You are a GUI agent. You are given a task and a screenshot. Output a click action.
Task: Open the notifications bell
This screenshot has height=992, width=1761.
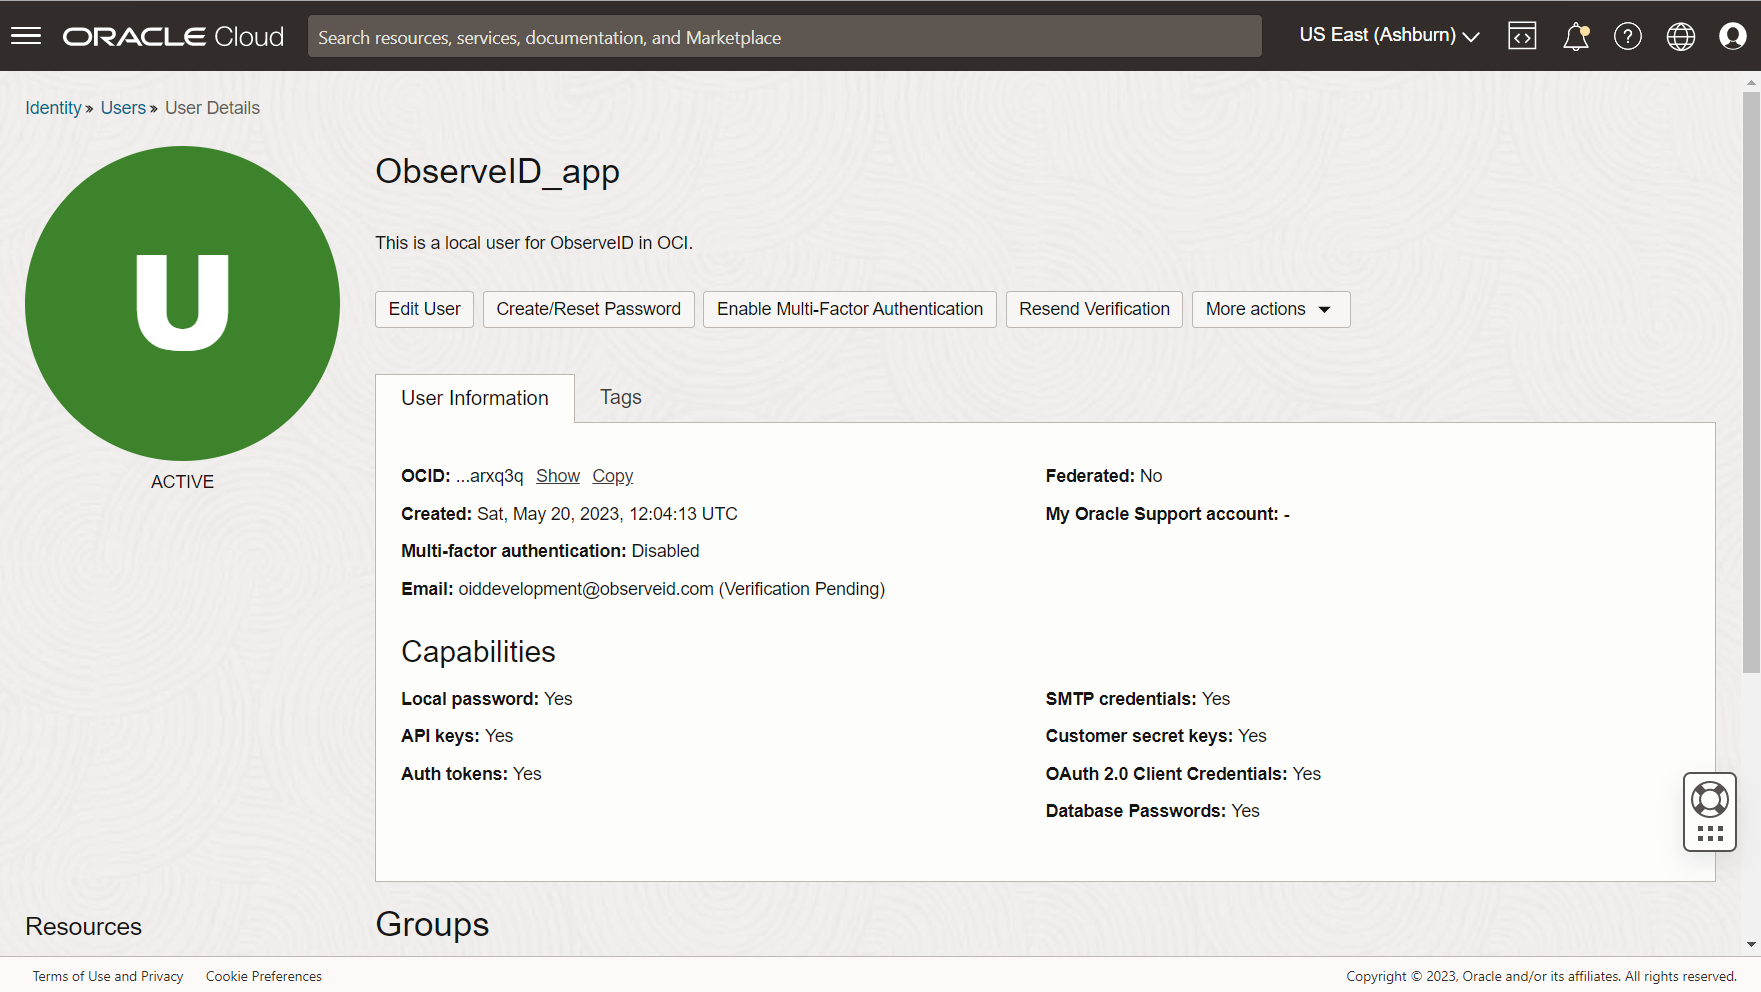(1575, 36)
